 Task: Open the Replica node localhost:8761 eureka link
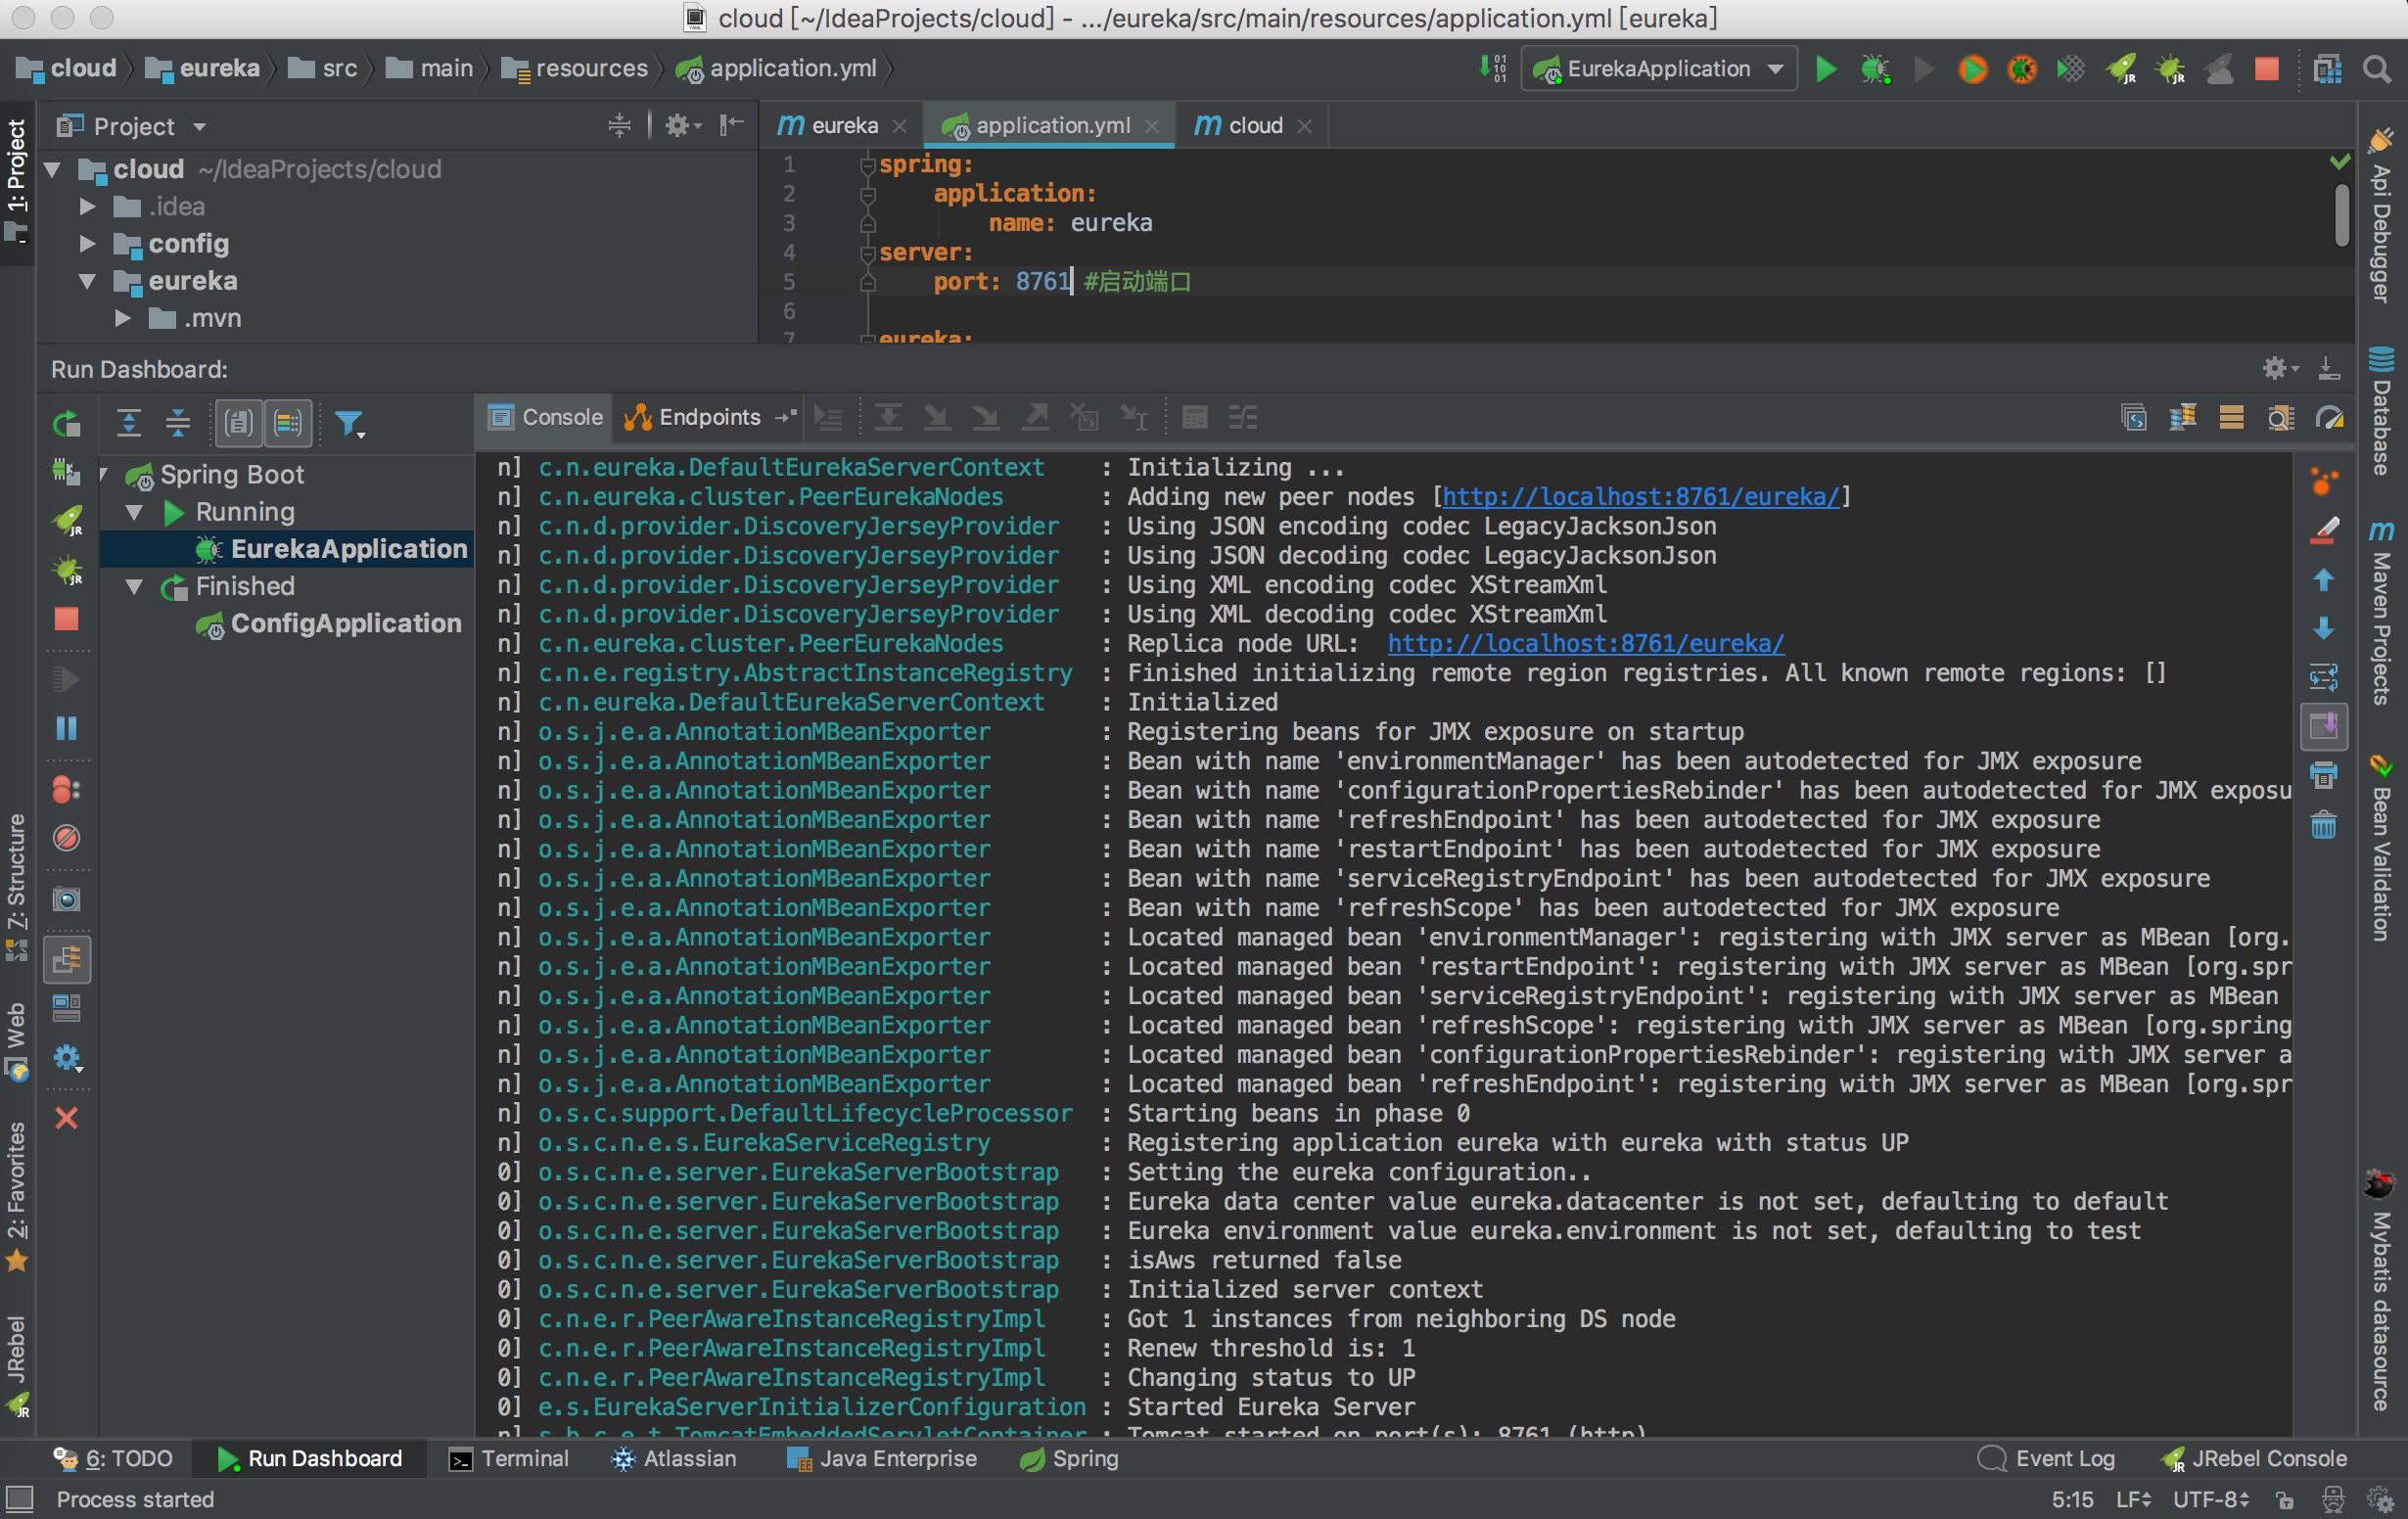(x=1585, y=644)
